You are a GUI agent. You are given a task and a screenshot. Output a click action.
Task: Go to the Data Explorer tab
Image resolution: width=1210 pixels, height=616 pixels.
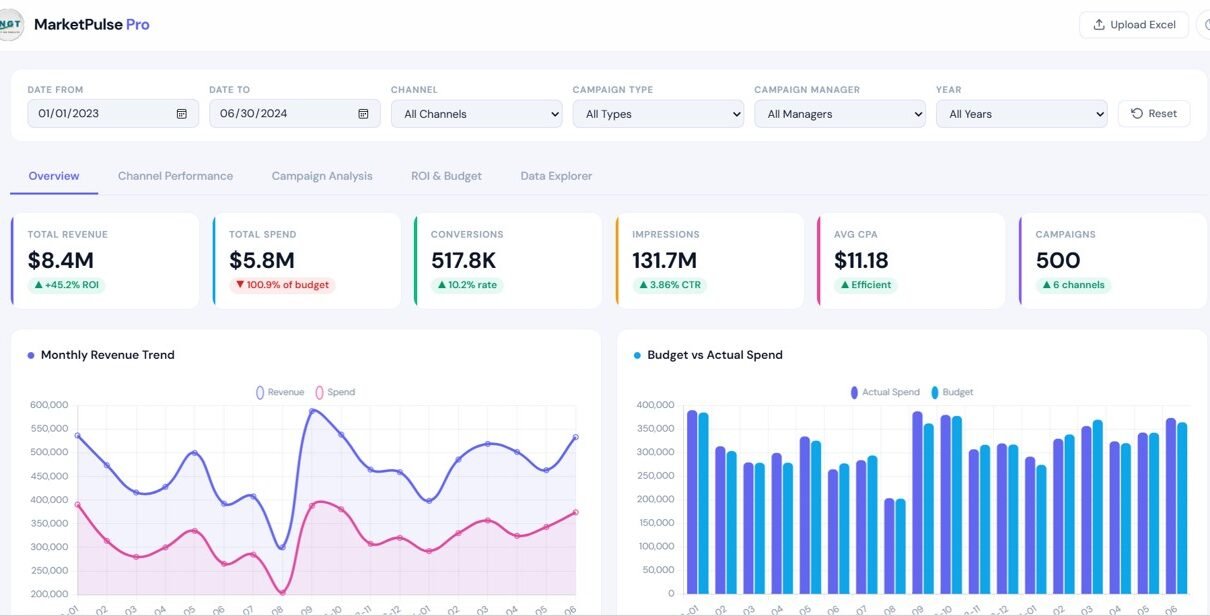point(556,176)
